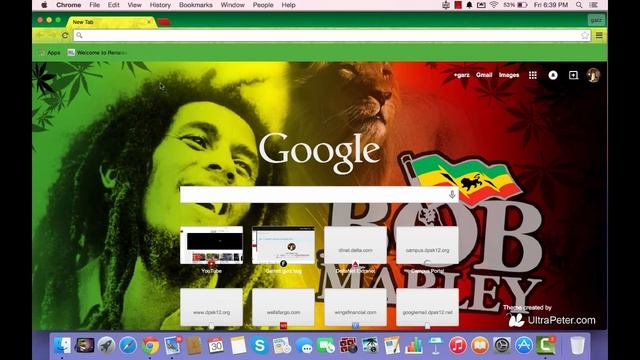Reload the page with the refresh icon
The height and width of the screenshot is (360, 640).
[65, 36]
